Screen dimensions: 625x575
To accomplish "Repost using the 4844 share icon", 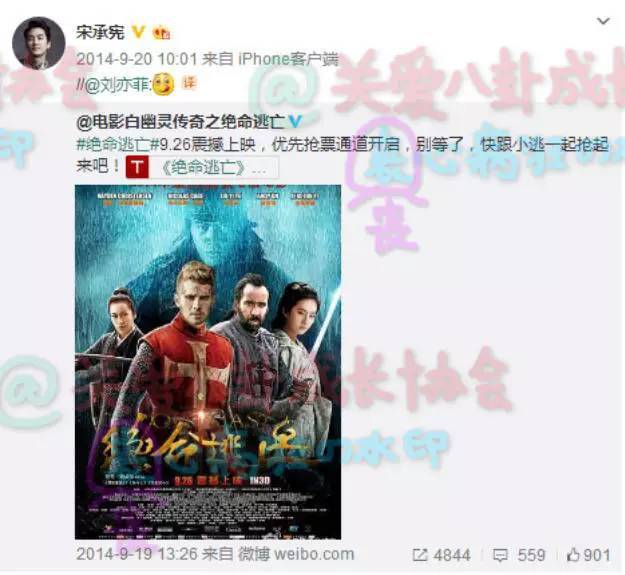I will 442,555.
